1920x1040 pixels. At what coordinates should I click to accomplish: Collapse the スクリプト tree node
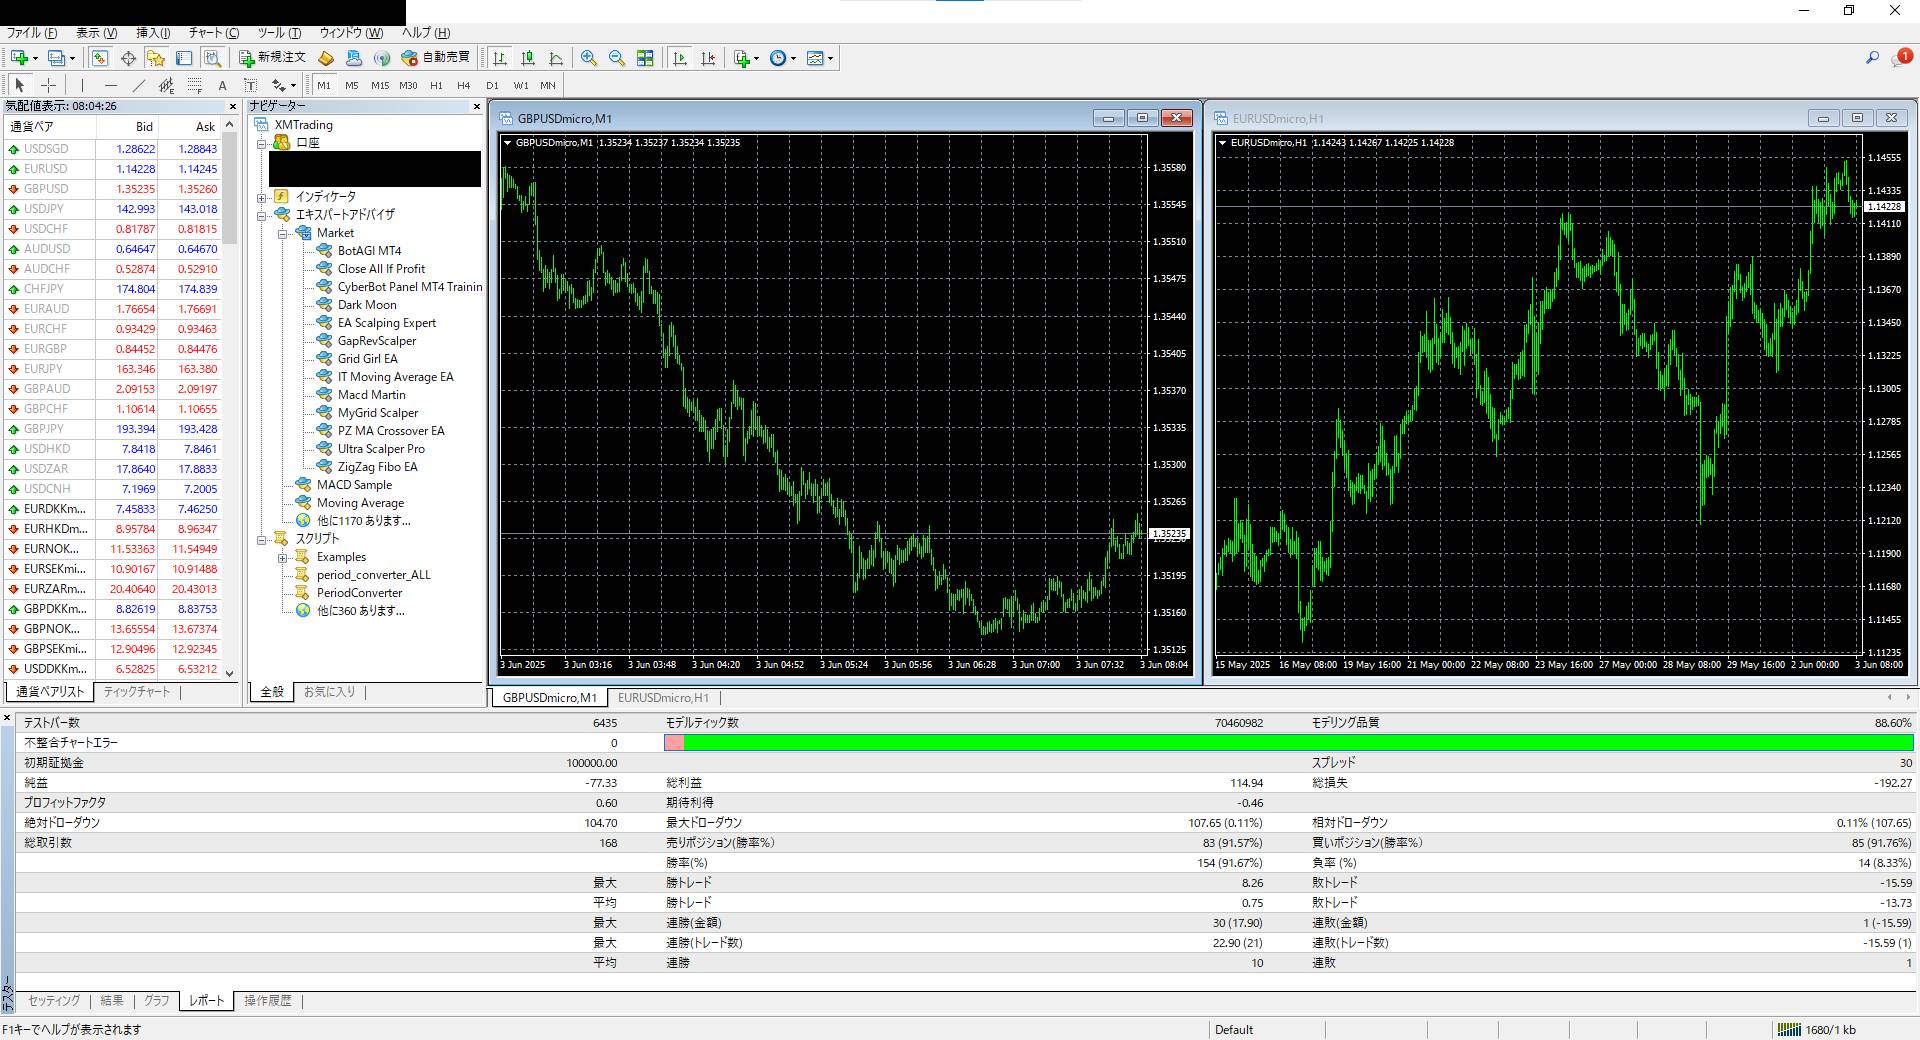point(262,539)
